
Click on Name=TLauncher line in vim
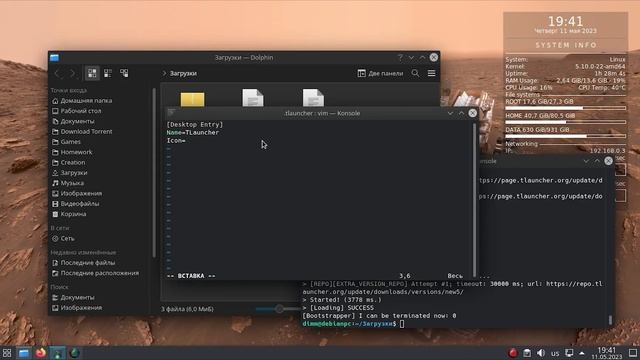pyautogui.click(x=193, y=133)
